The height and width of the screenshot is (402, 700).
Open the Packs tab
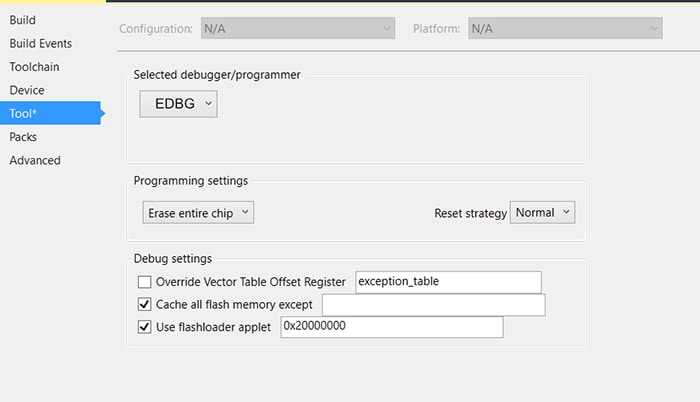click(x=23, y=137)
